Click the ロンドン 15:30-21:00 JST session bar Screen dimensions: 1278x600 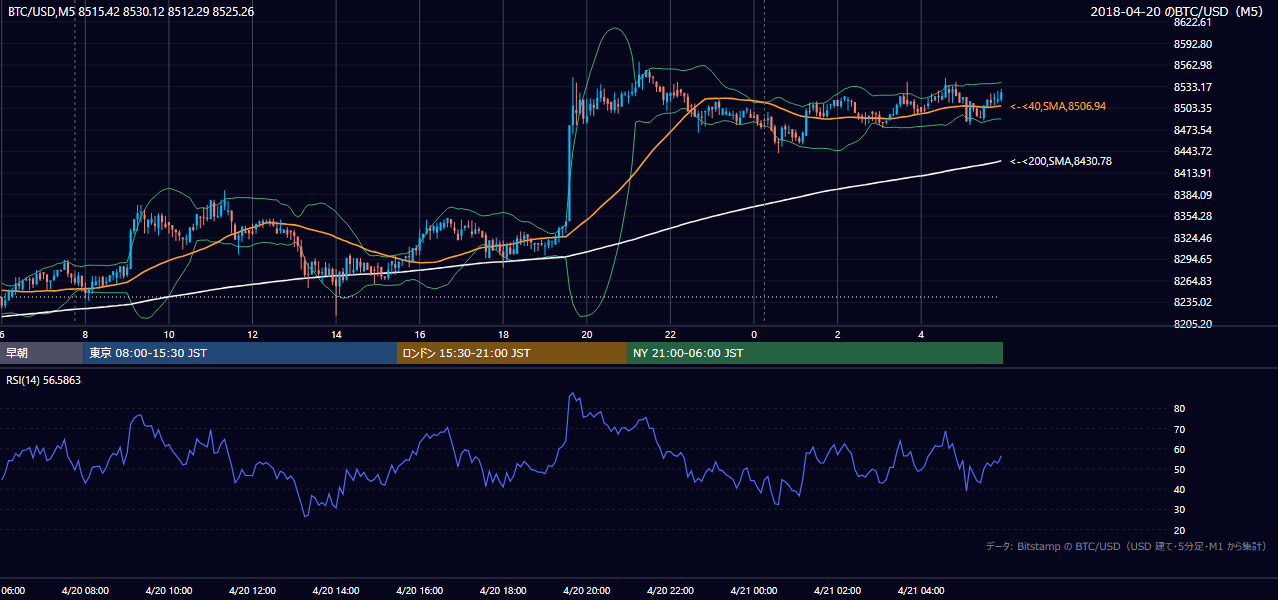(x=512, y=353)
